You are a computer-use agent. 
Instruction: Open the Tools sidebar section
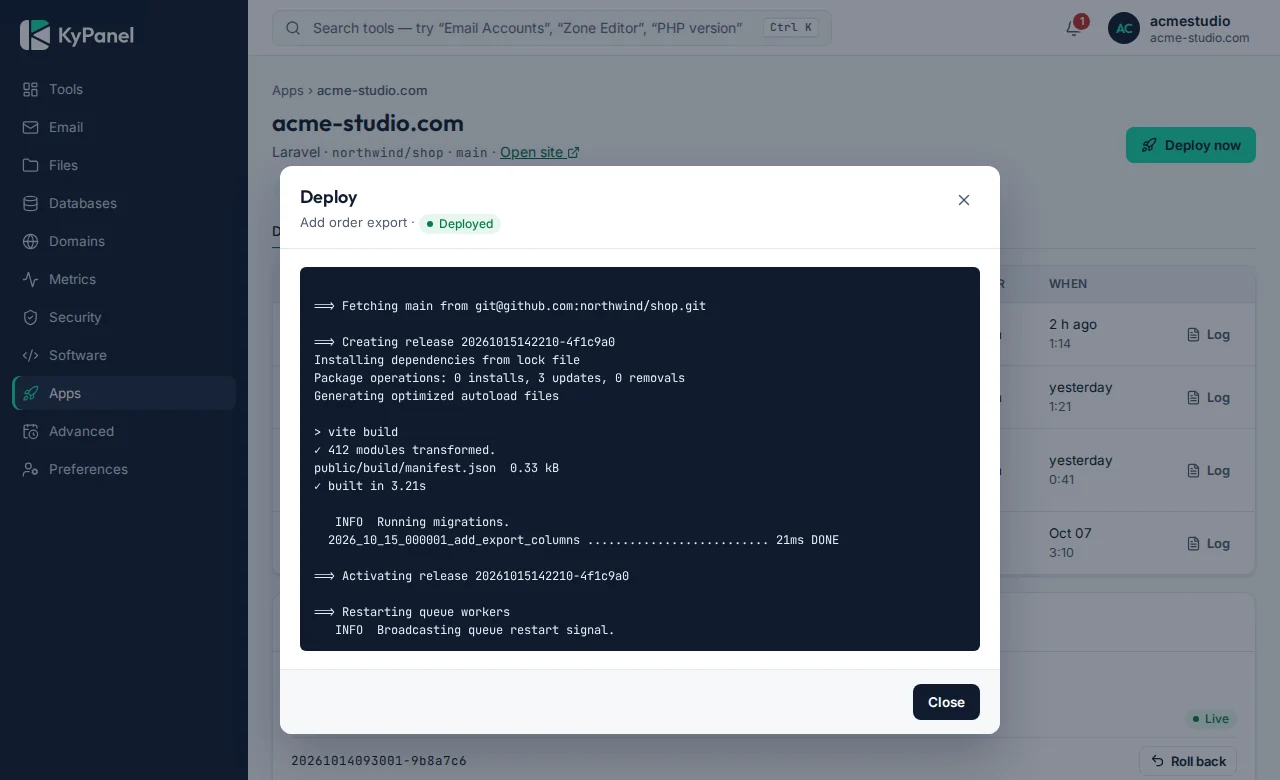(x=124, y=89)
